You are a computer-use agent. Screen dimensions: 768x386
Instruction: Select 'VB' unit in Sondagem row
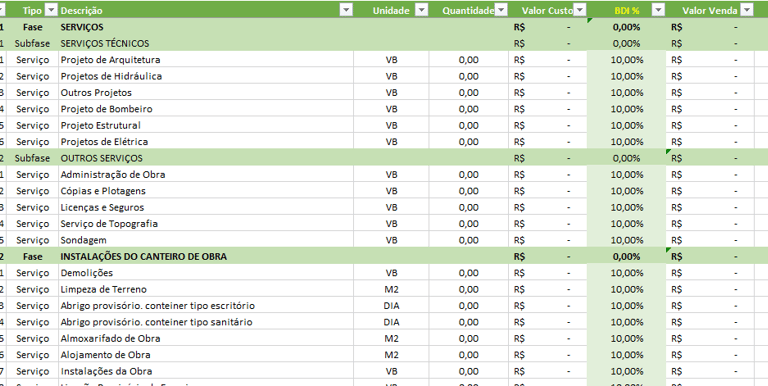pos(391,240)
